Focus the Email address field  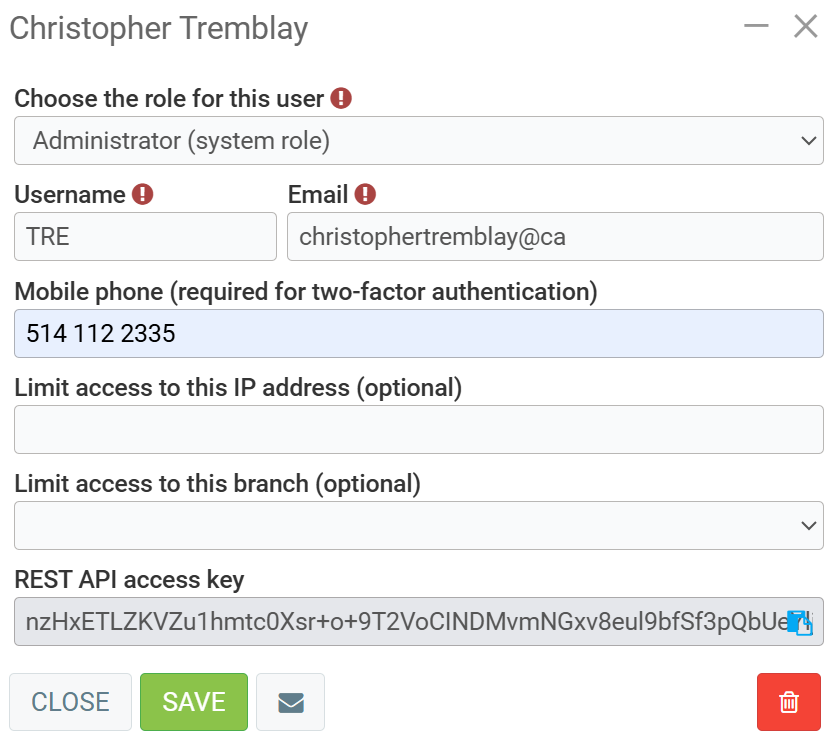(x=555, y=237)
